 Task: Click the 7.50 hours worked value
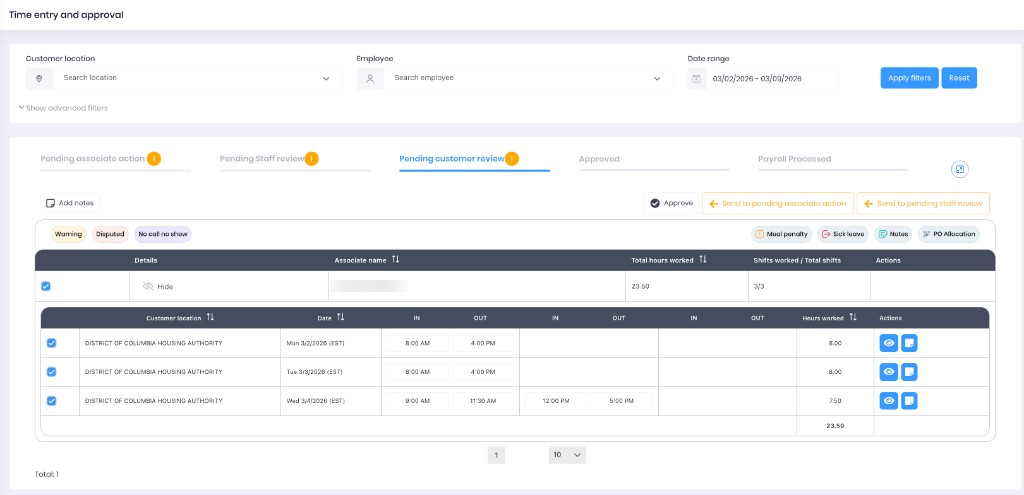835,401
